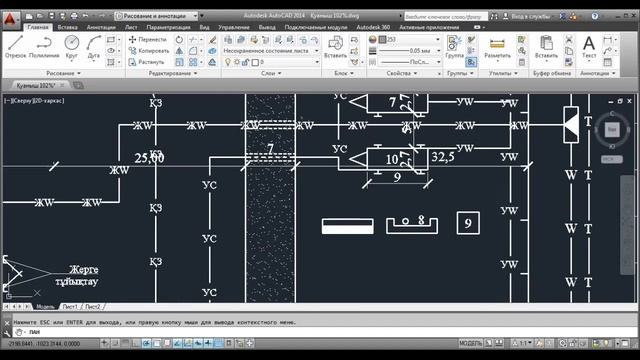Expand the Рисование panel
The width and height of the screenshot is (640, 360).
(x=63, y=73)
